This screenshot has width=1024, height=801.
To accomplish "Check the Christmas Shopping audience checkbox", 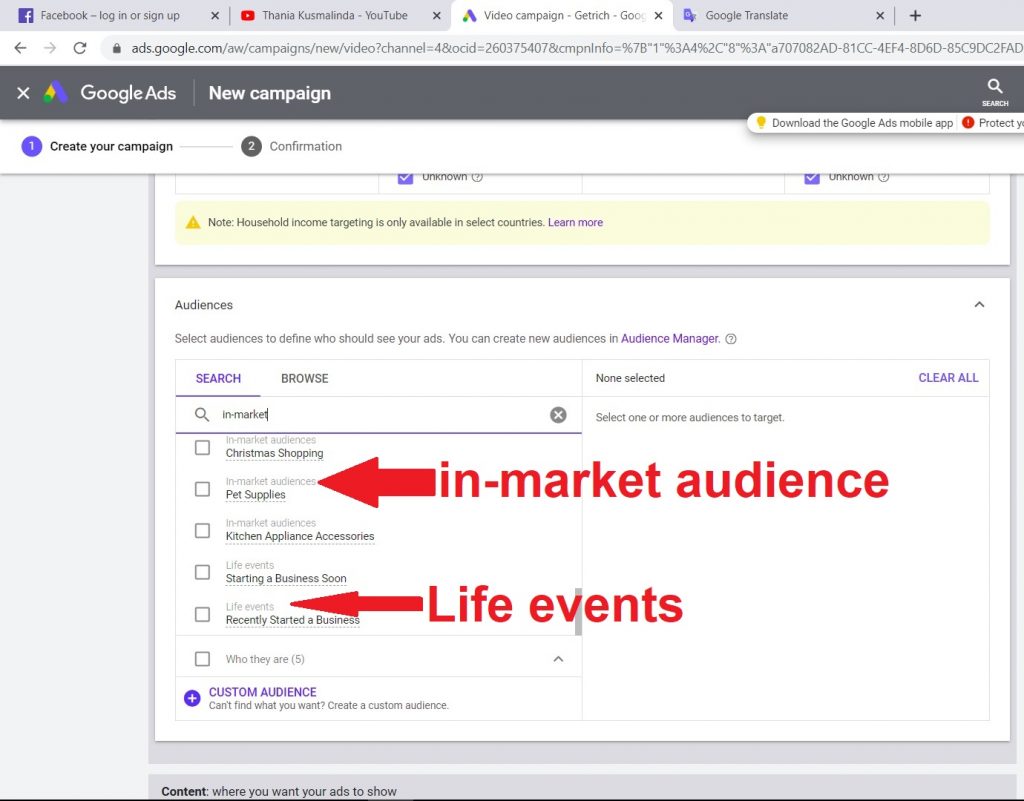I will point(202,447).
